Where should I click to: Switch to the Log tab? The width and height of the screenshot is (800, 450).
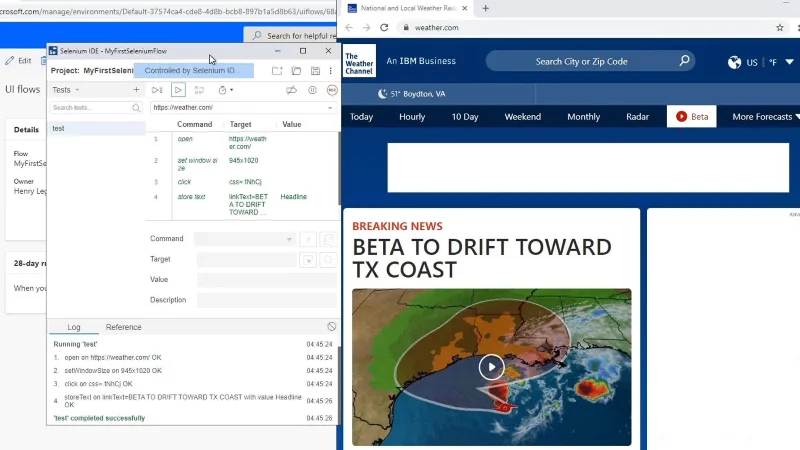tap(74, 327)
